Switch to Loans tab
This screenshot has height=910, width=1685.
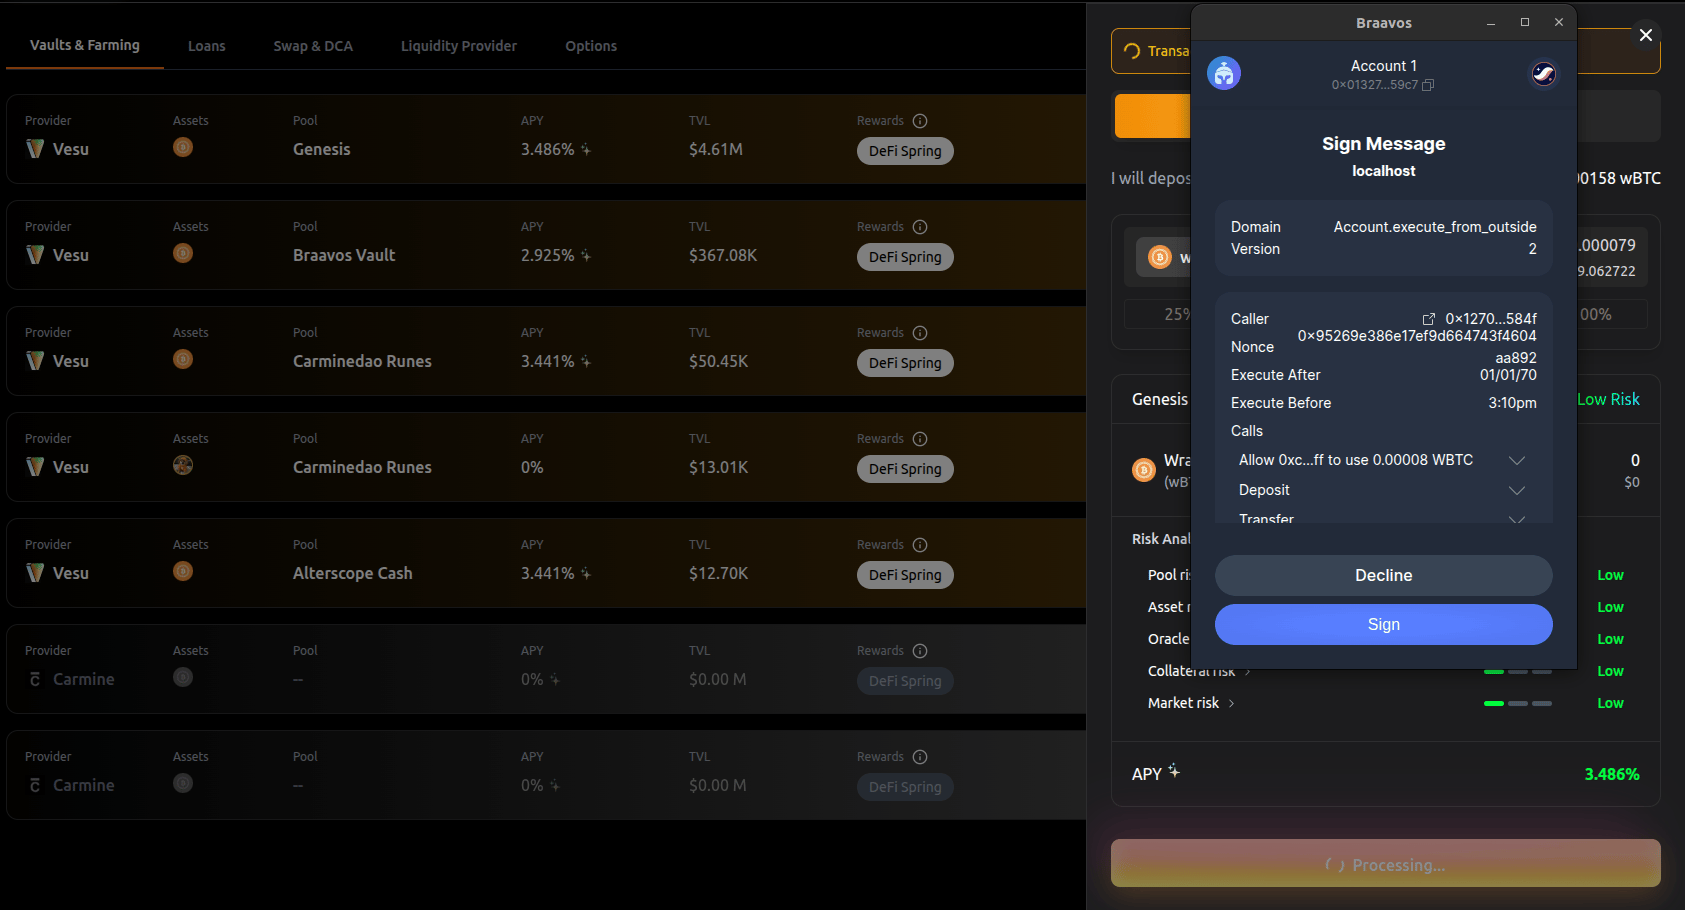[x=207, y=46]
